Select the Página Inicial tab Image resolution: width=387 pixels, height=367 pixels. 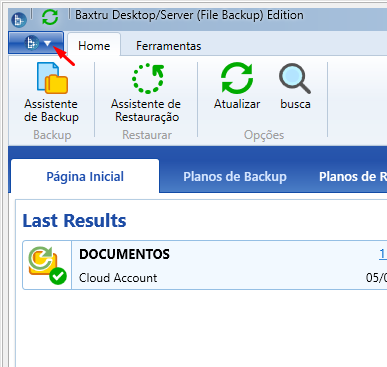tap(85, 176)
